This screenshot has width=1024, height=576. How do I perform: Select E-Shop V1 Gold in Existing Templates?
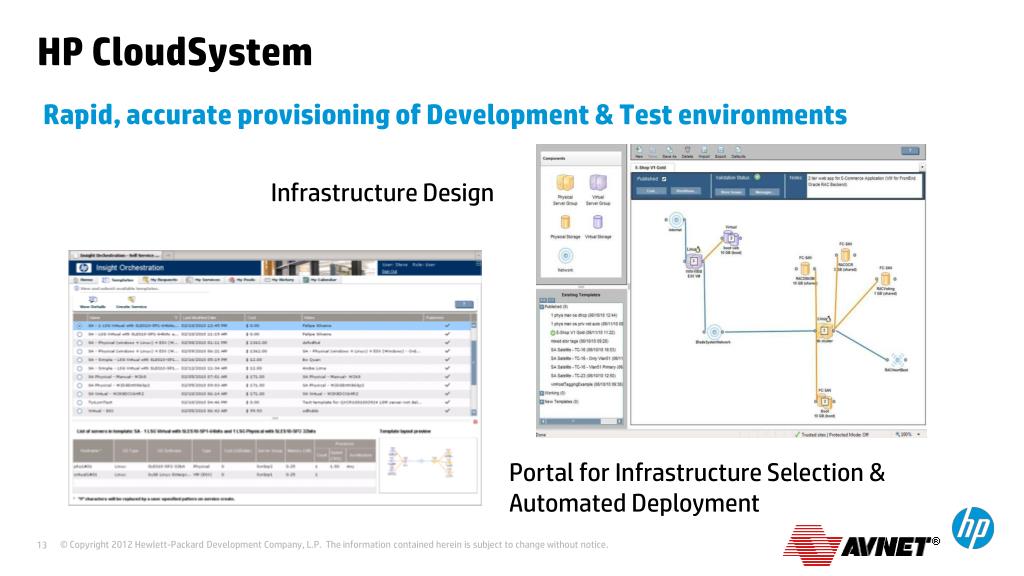coord(581,332)
